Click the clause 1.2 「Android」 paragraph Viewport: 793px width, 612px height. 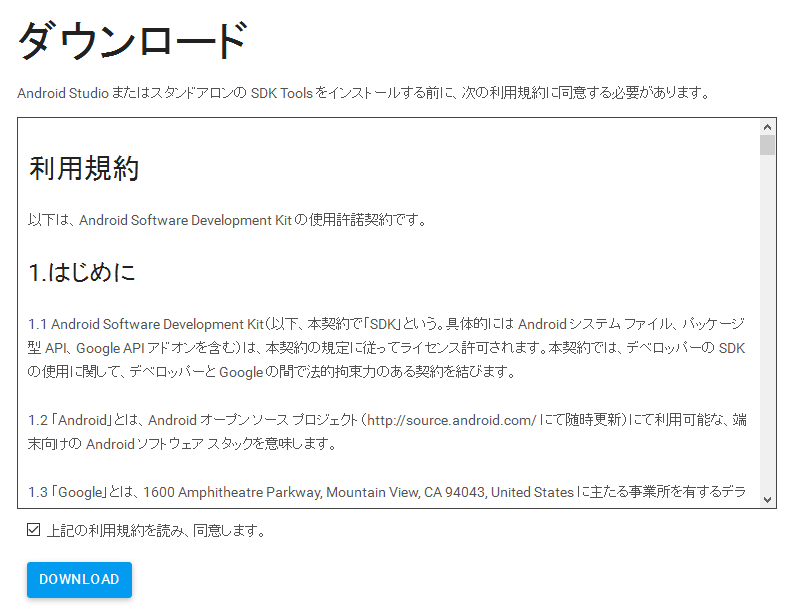pos(387,432)
